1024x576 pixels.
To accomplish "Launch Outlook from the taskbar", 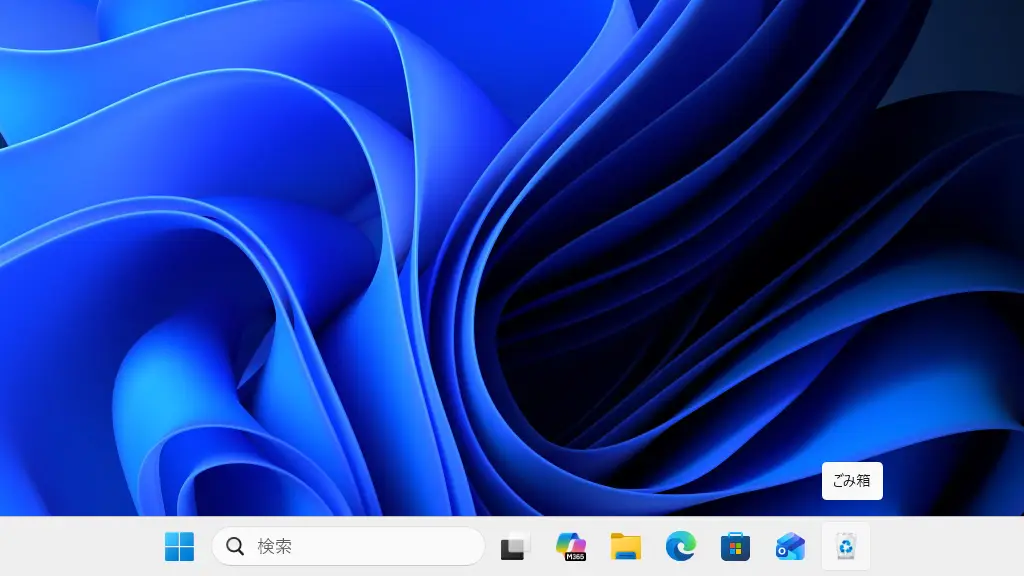I will pos(790,546).
